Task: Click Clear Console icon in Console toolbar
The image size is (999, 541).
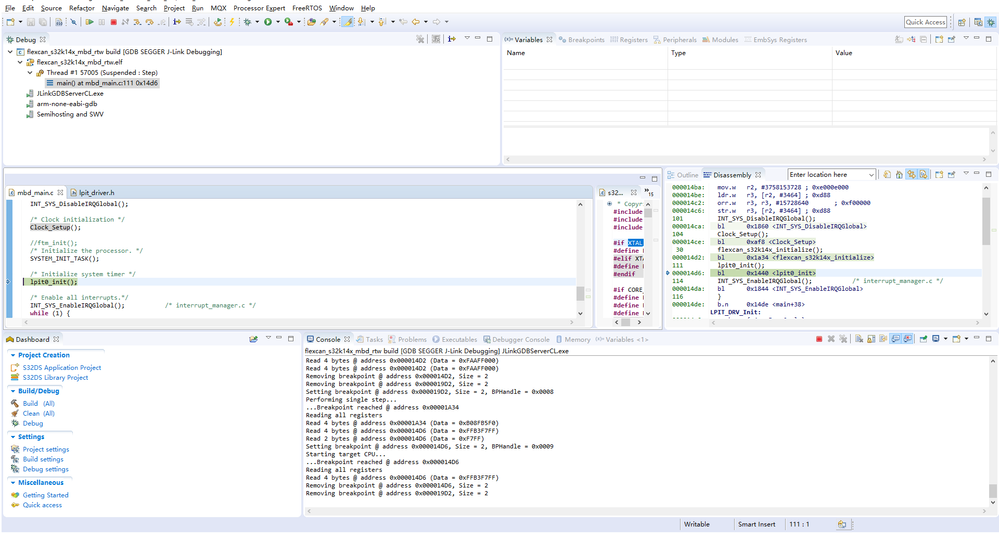Action: [859, 339]
